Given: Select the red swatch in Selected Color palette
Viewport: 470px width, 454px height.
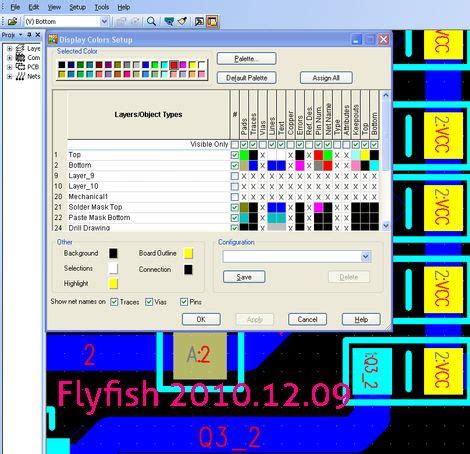Looking at the screenshot, I should [x=174, y=65].
